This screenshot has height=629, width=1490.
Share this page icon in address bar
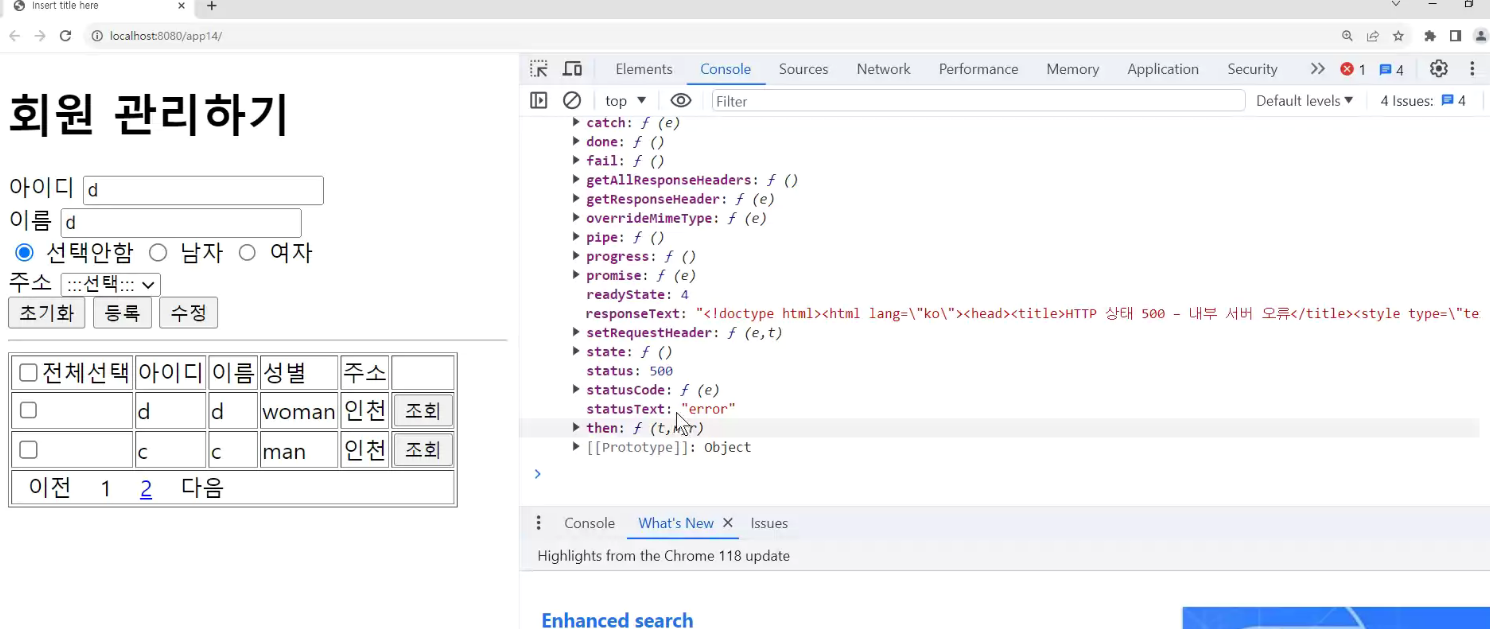1373,36
